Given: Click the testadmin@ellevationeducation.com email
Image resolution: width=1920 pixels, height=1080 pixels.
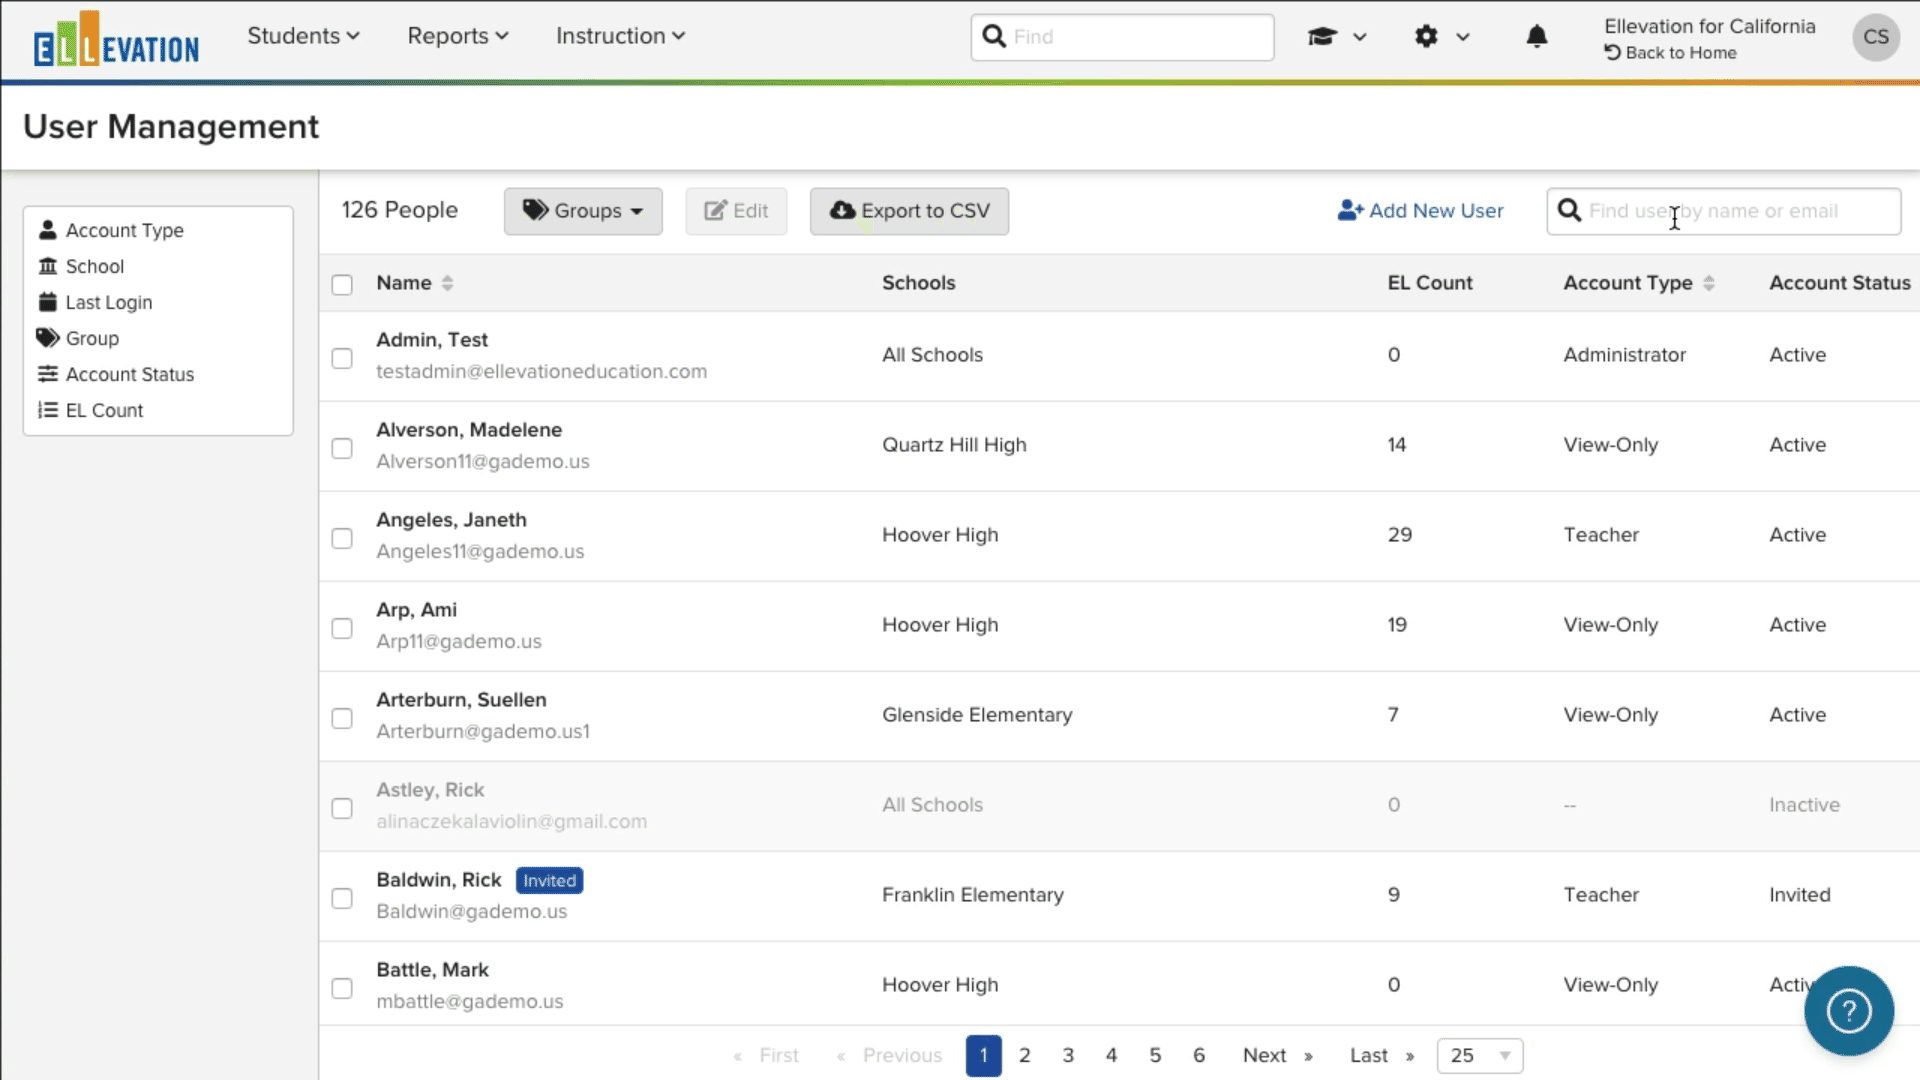Looking at the screenshot, I should [x=541, y=371].
